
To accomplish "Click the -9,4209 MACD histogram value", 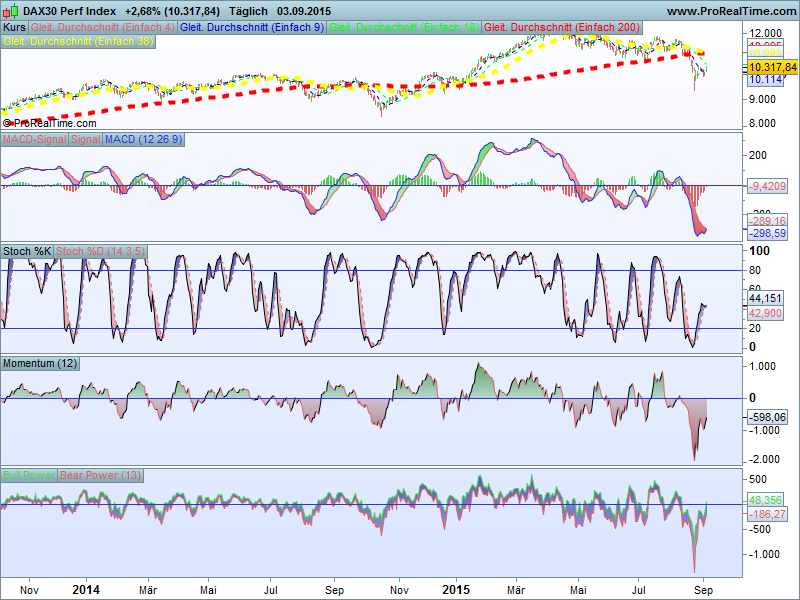I will pos(767,186).
